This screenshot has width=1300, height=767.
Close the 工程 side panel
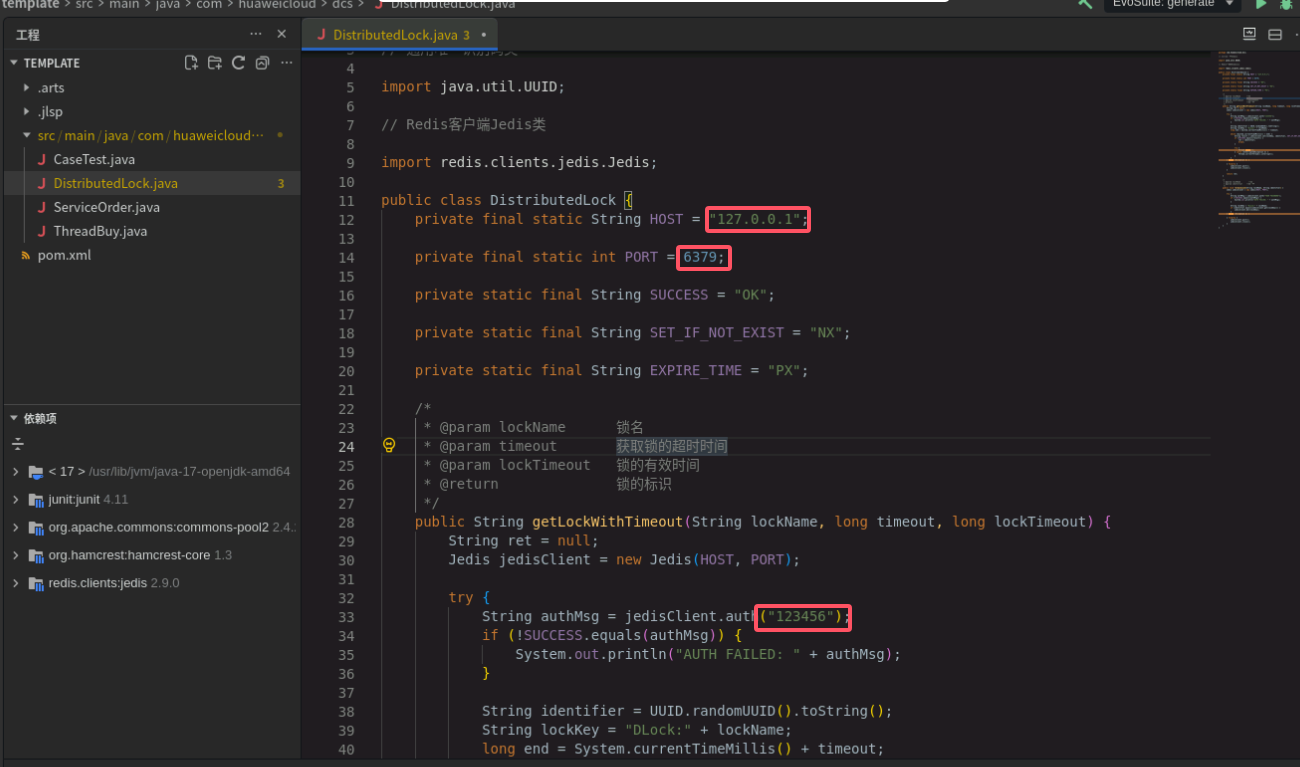[282, 34]
